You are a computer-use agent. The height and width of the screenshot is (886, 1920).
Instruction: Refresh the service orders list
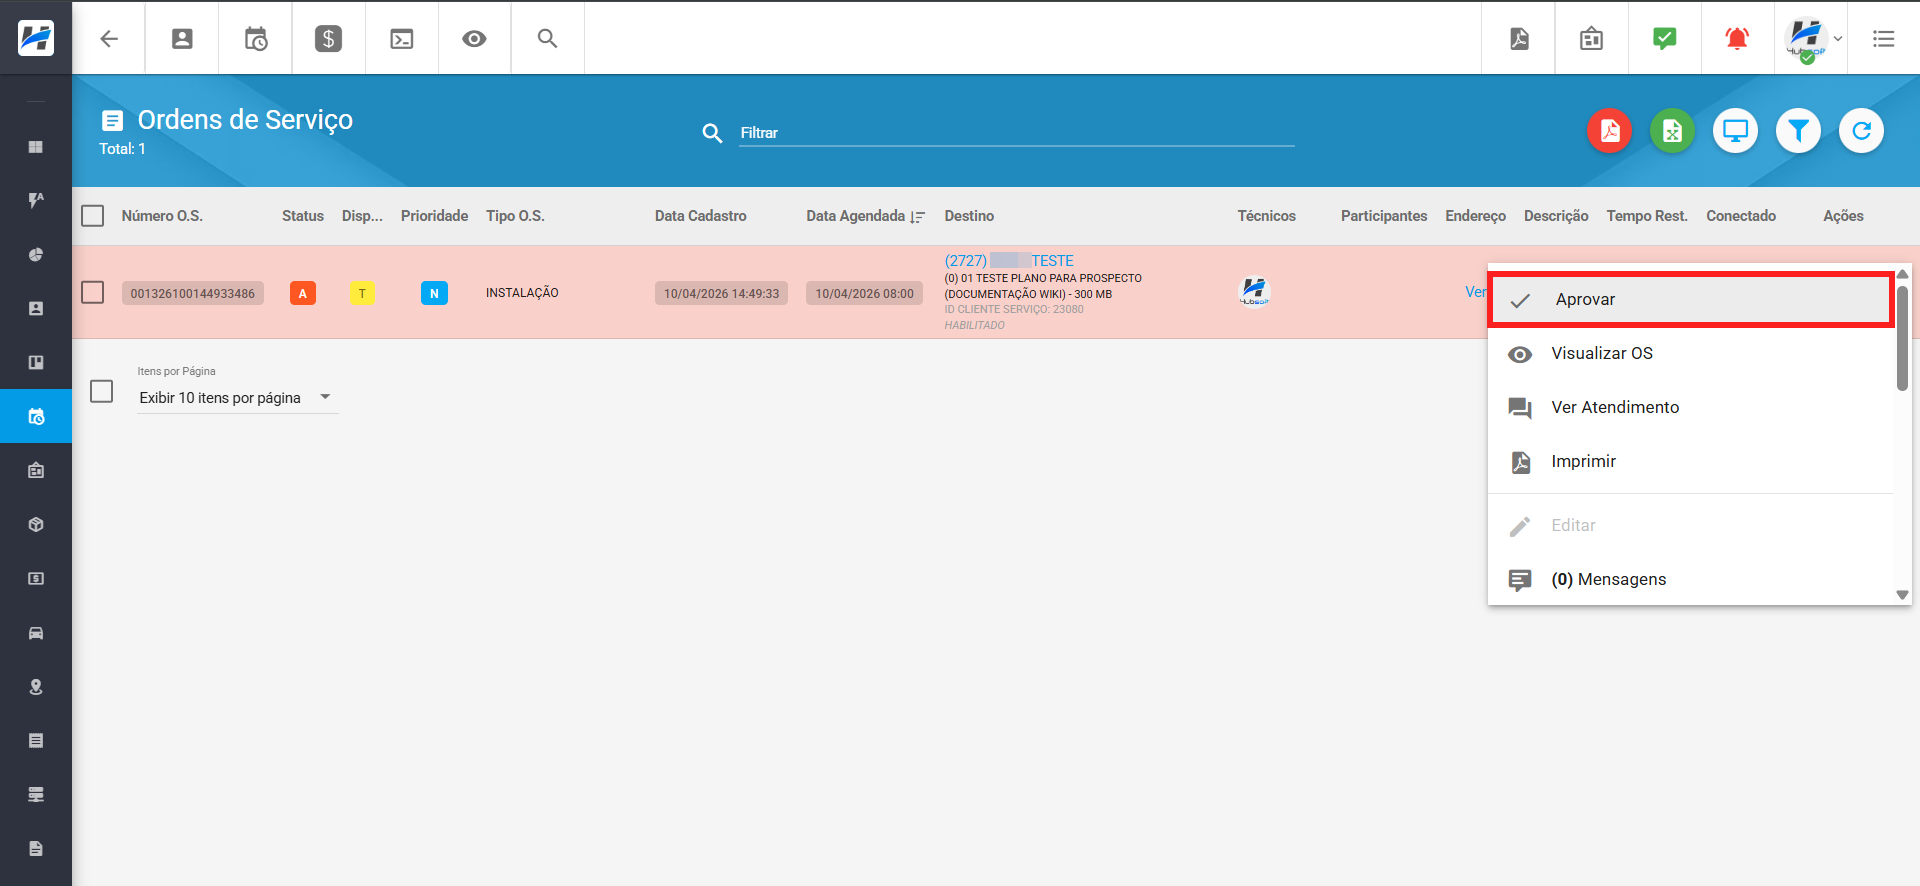coord(1861,131)
